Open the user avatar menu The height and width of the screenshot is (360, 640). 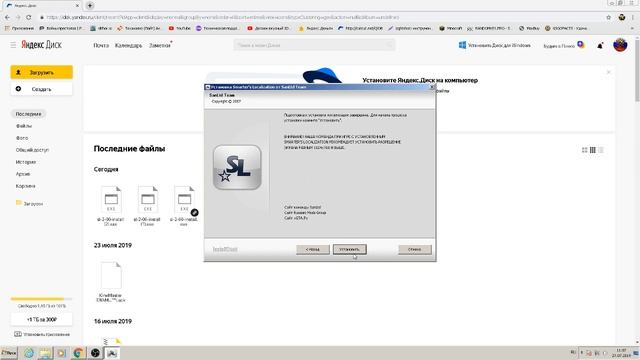620,45
